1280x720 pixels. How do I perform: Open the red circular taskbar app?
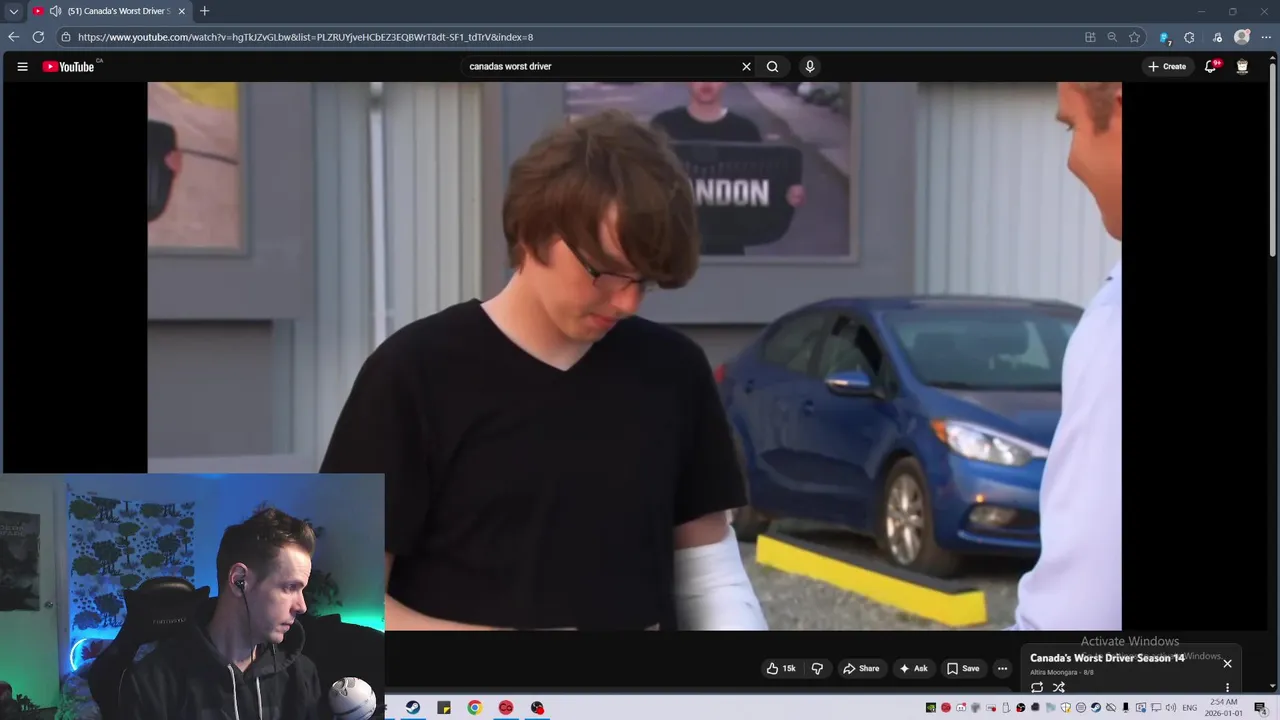(x=506, y=708)
